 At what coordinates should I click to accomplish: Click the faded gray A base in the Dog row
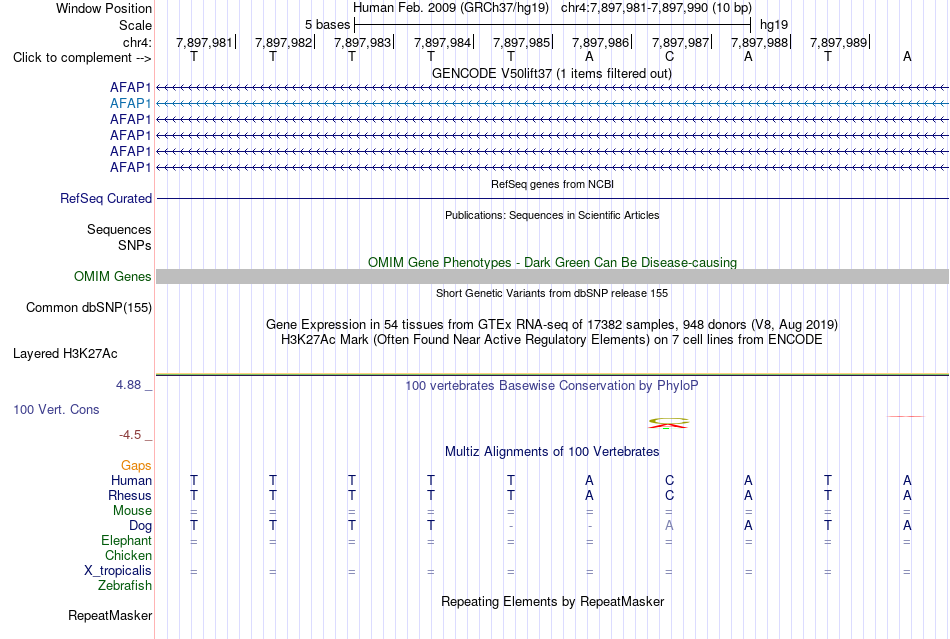[x=669, y=526]
